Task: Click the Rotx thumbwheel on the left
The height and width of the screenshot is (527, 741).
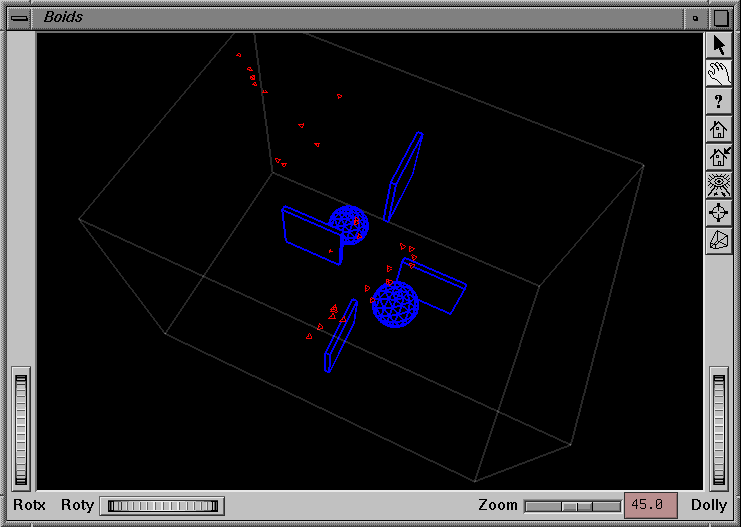Action: click(21, 430)
